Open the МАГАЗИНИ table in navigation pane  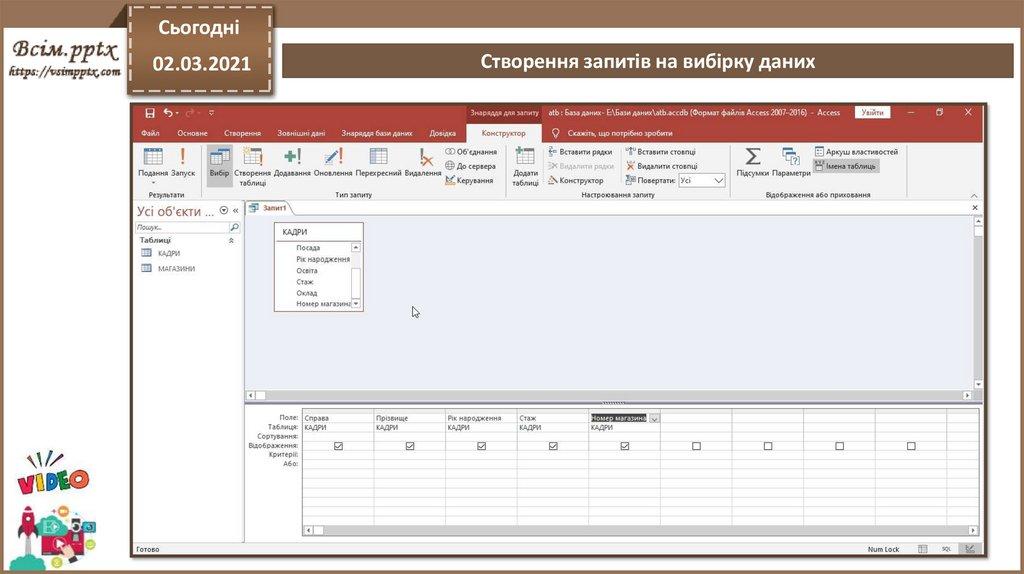click(x=176, y=269)
